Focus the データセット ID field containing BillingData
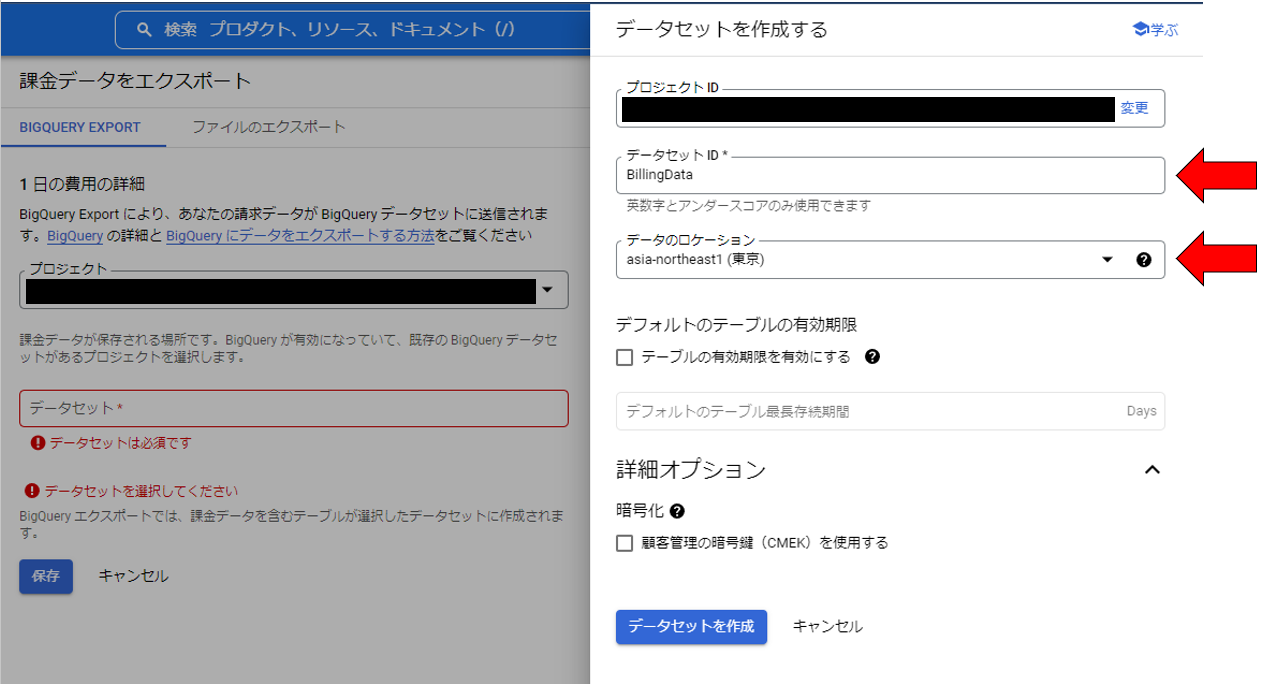 tap(890, 174)
